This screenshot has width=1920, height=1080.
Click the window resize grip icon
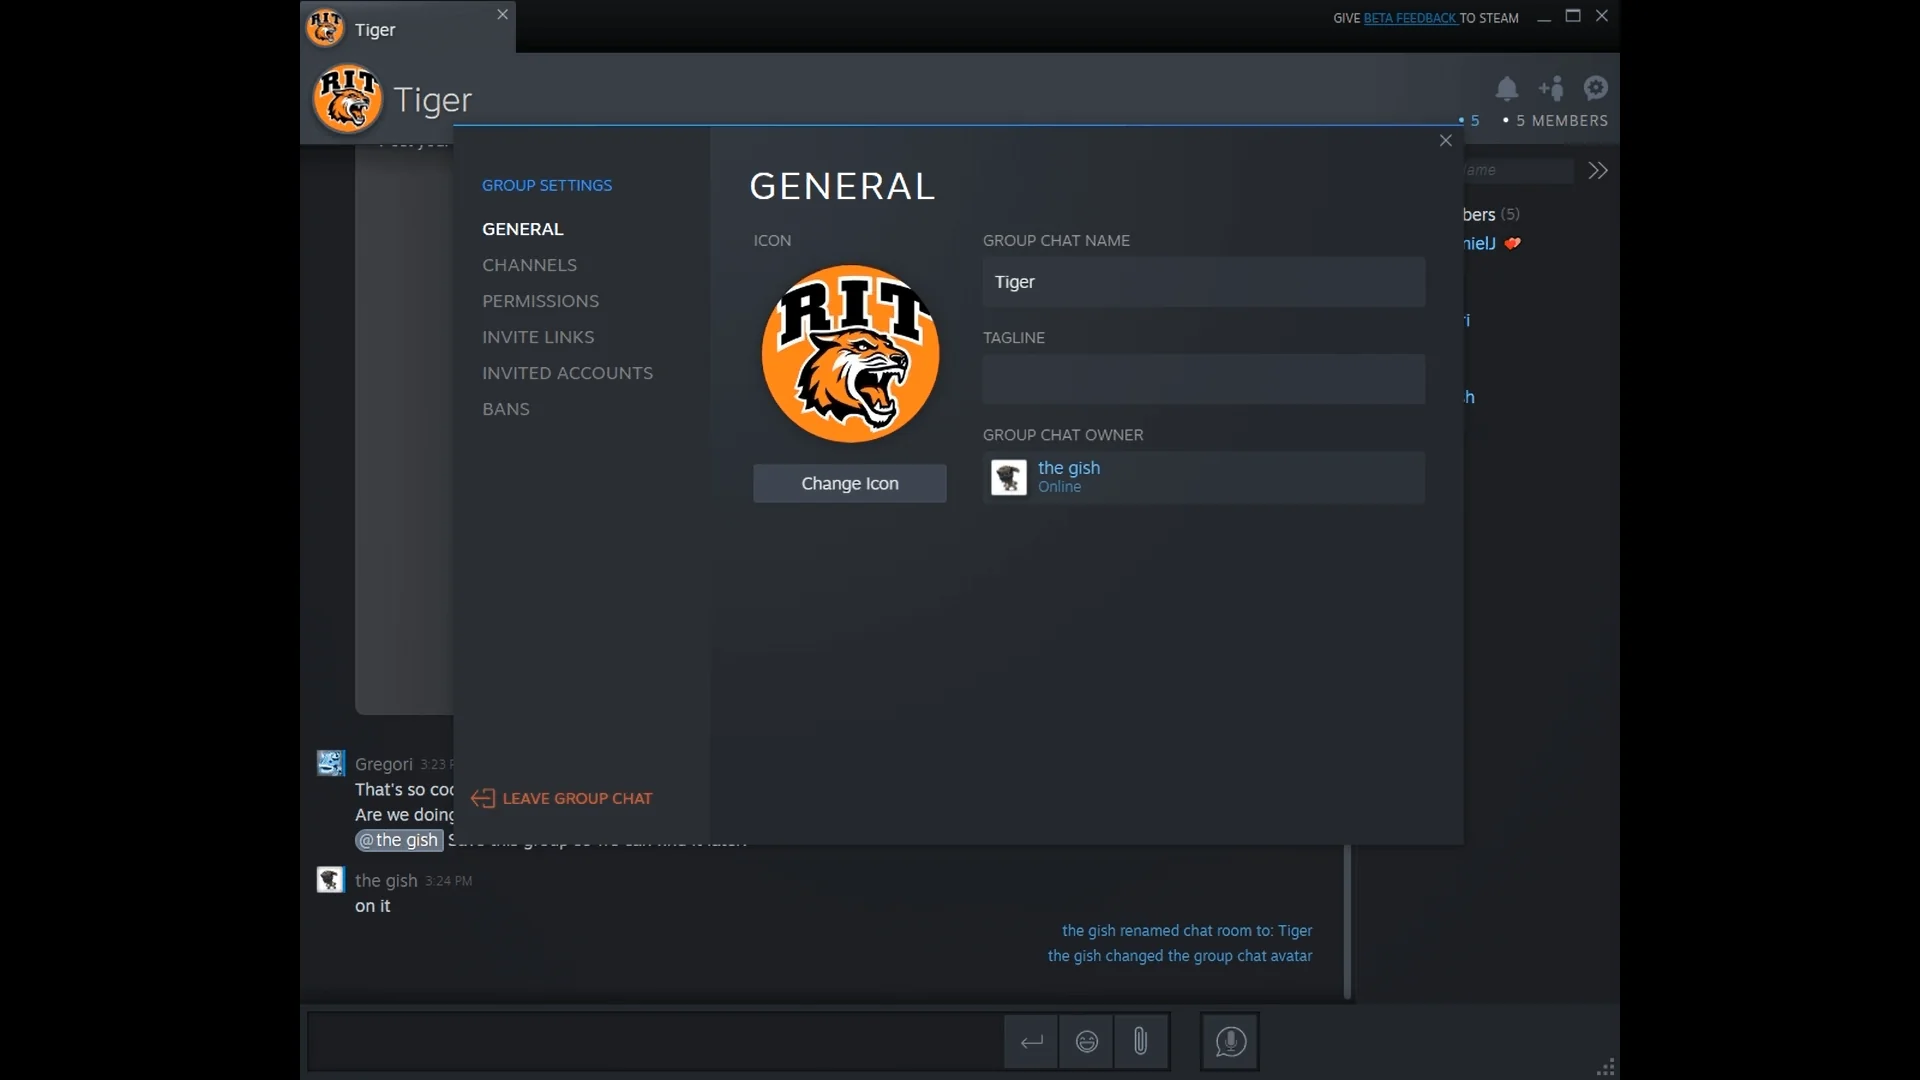[x=1606, y=1067]
